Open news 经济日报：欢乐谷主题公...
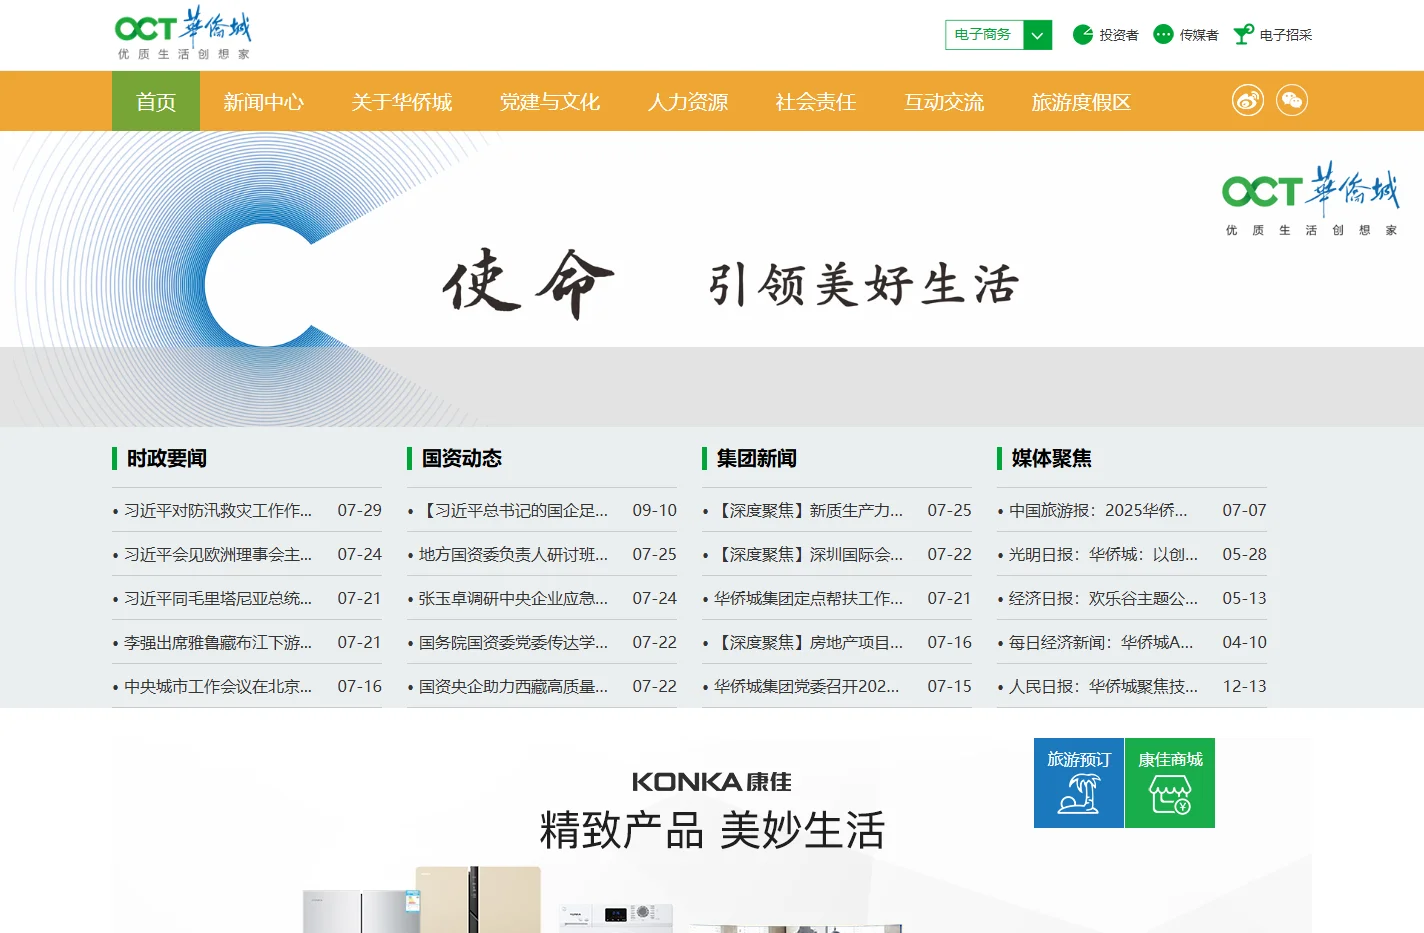Viewport: 1424px width, 933px height. pyautogui.click(x=1103, y=598)
